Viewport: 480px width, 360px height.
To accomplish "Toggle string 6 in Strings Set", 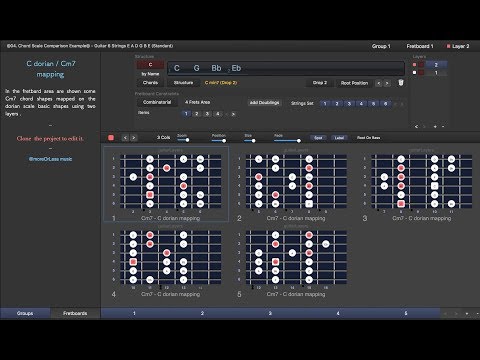I will coord(385,104).
